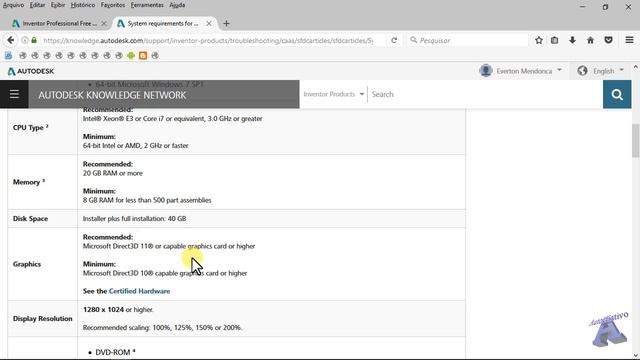Click the blue search magnifier button
Screen dimensions: 640x360
(x=617, y=94)
